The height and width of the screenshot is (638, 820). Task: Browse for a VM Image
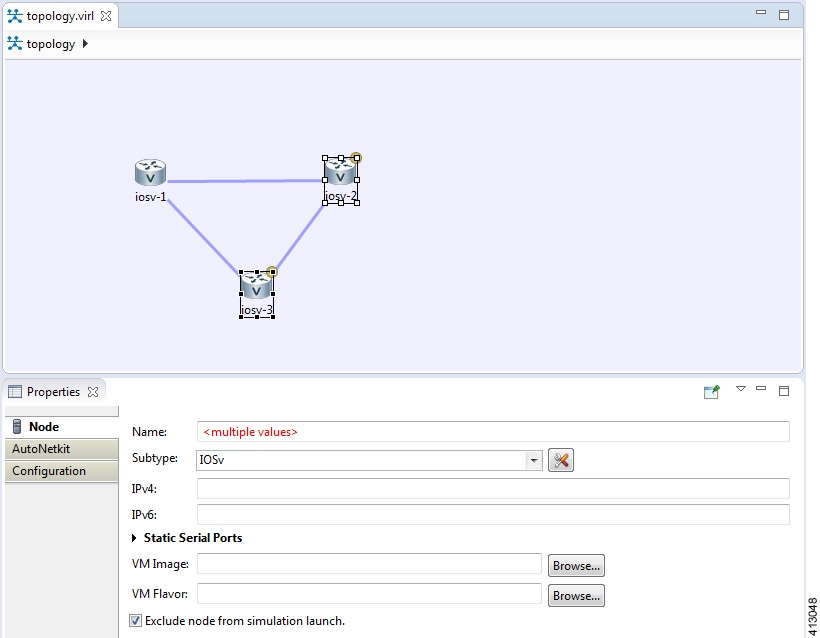(x=576, y=565)
